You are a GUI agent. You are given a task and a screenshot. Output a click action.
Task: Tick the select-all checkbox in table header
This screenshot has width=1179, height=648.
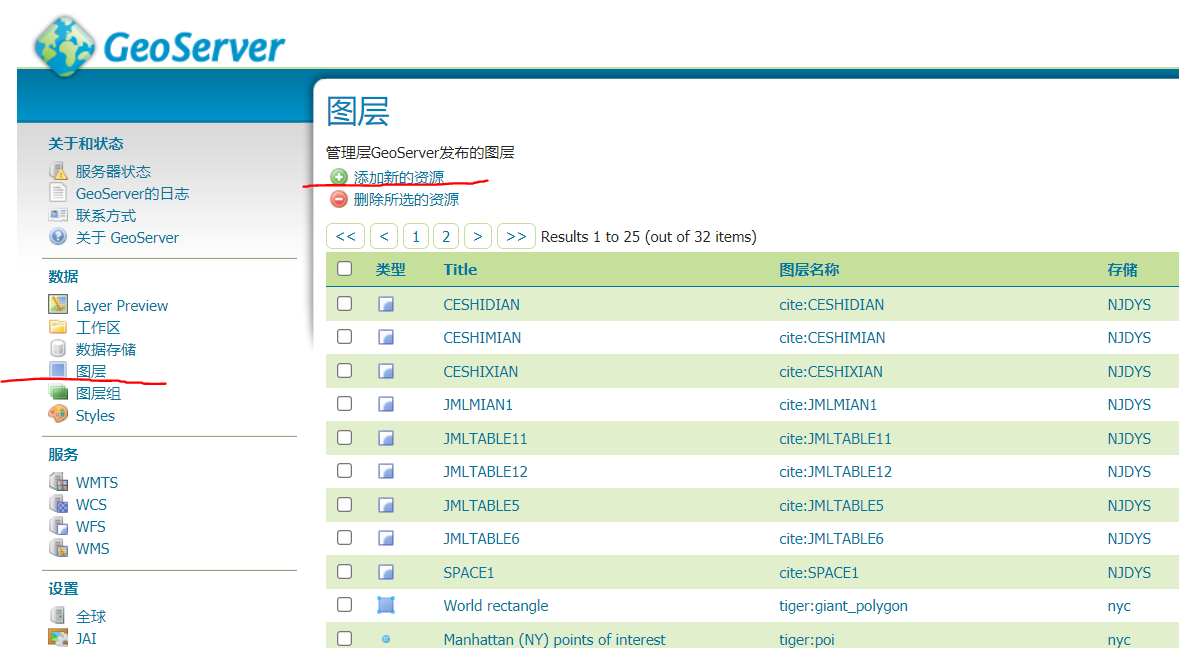coord(345,269)
